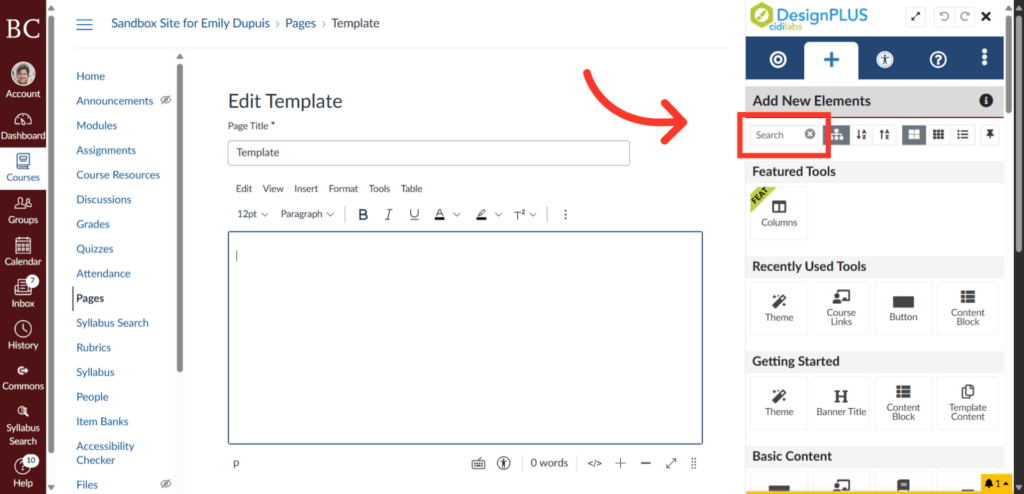Open the editor Tools menu

pyautogui.click(x=379, y=189)
